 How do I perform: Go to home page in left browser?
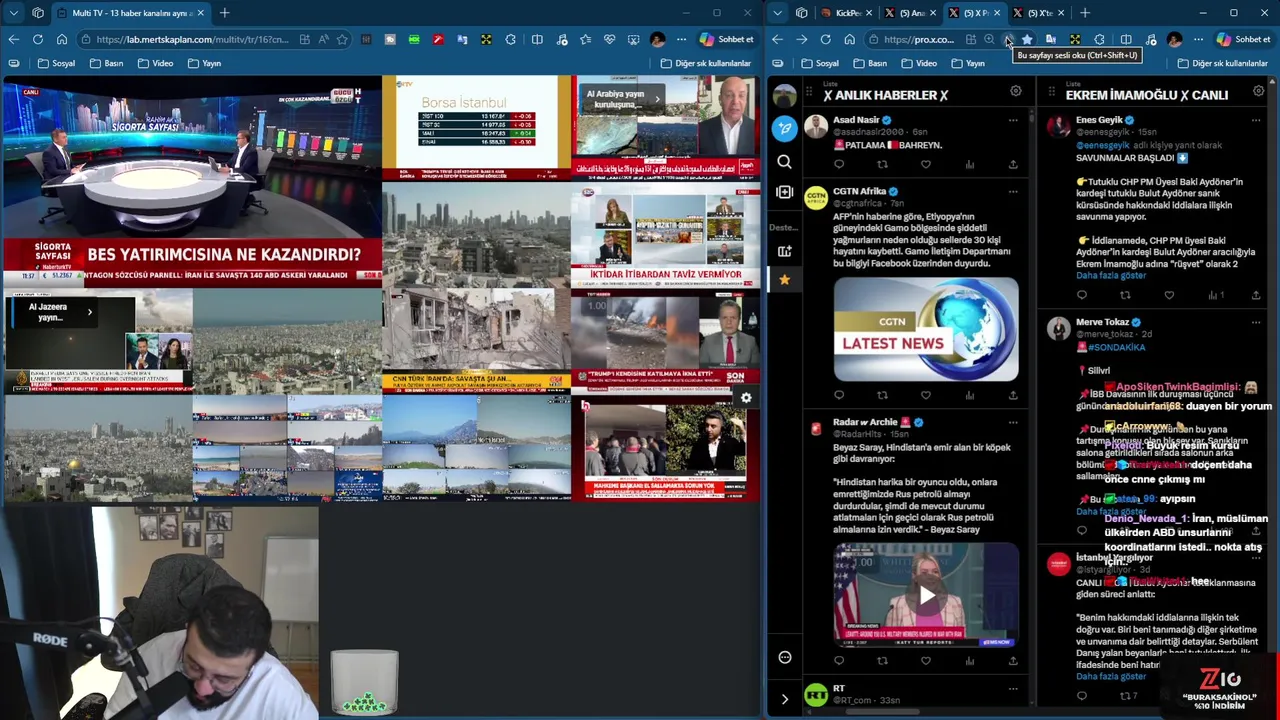click(62, 39)
